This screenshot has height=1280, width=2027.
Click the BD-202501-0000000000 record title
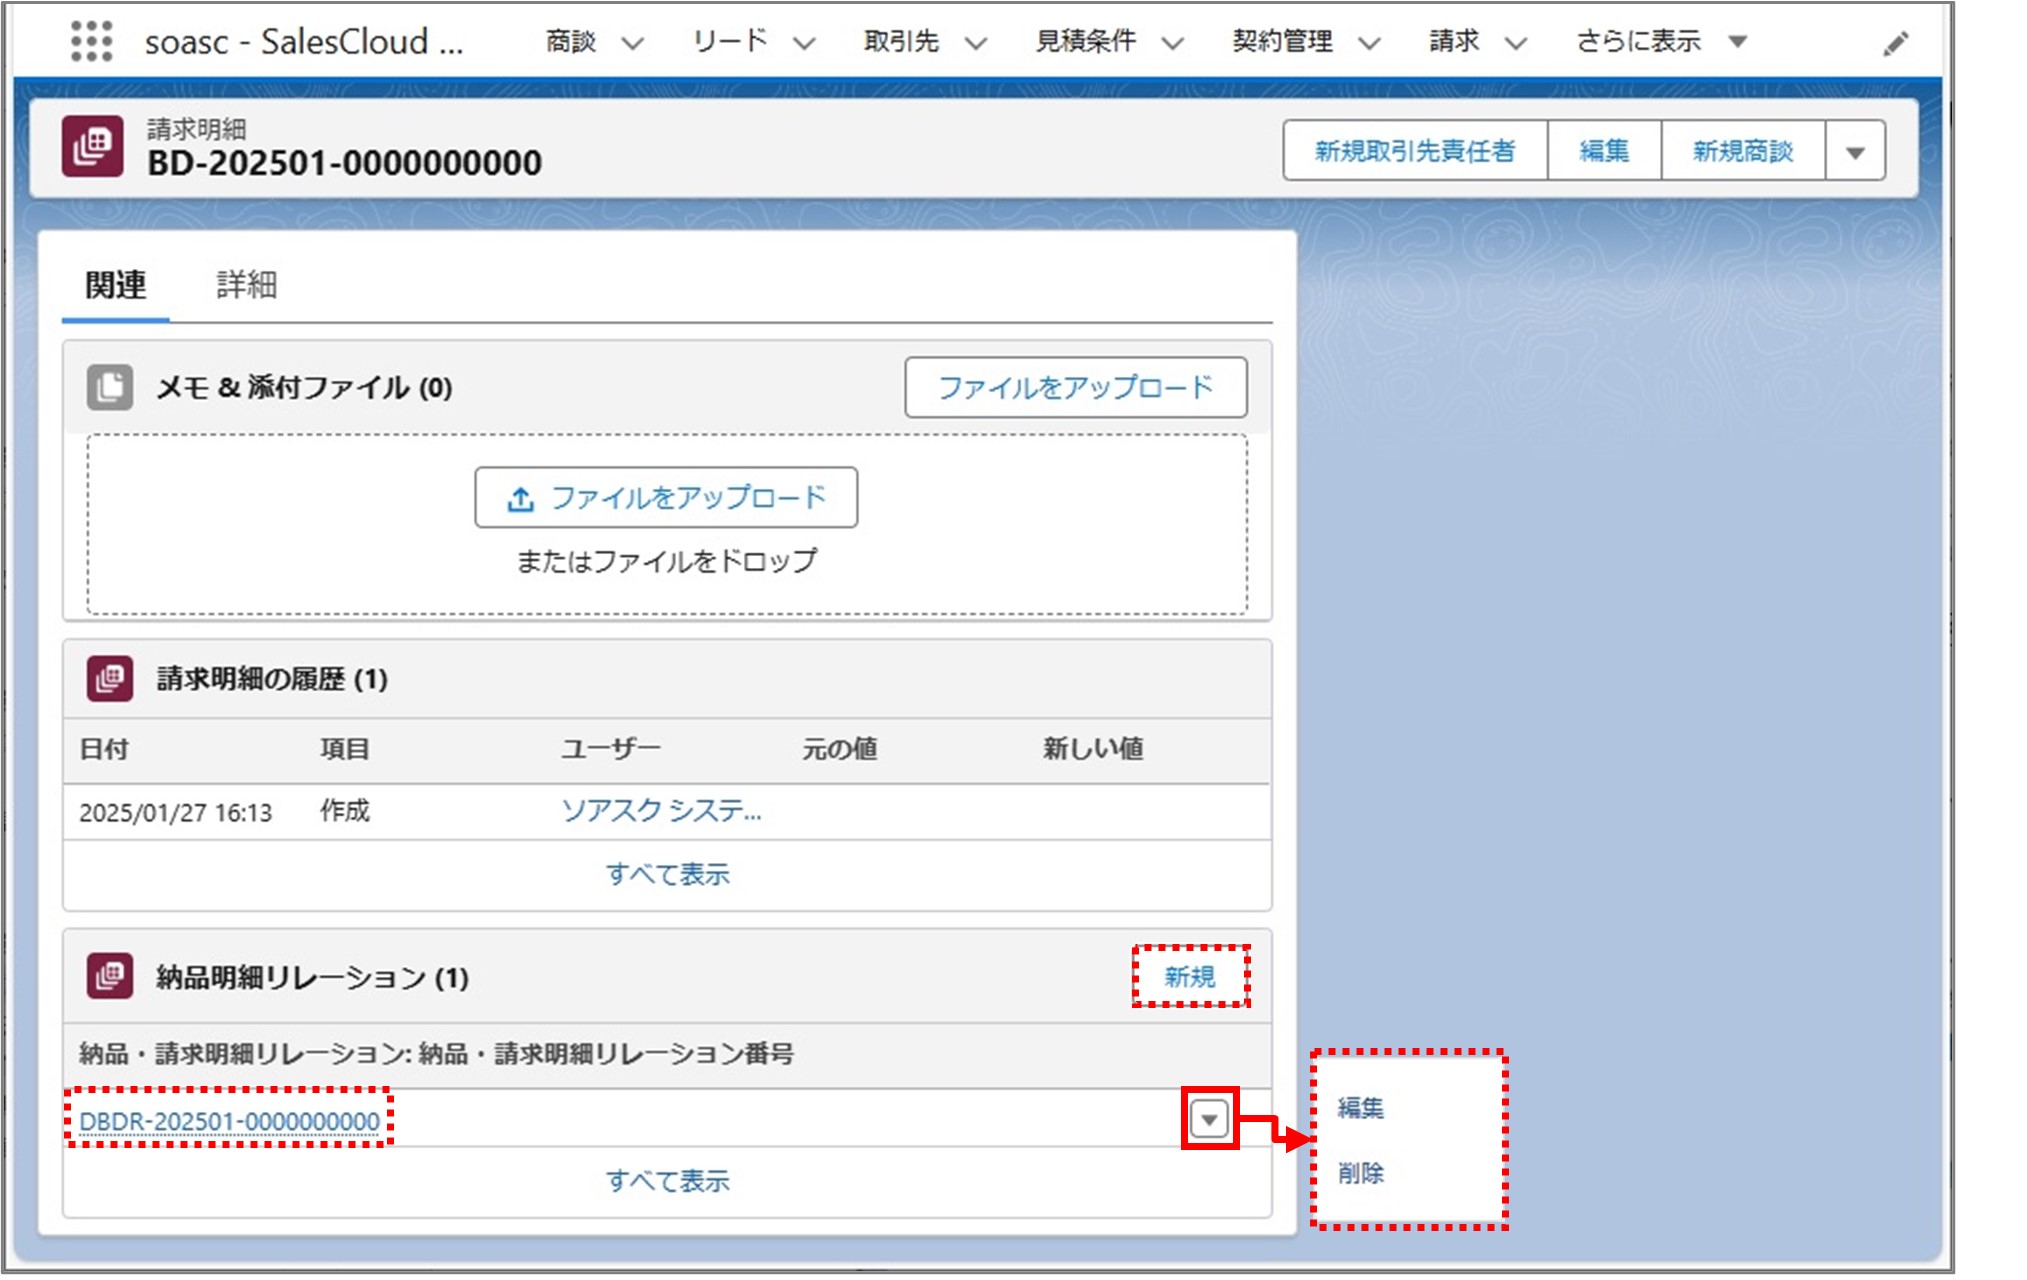pyautogui.click(x=345, y=163)
